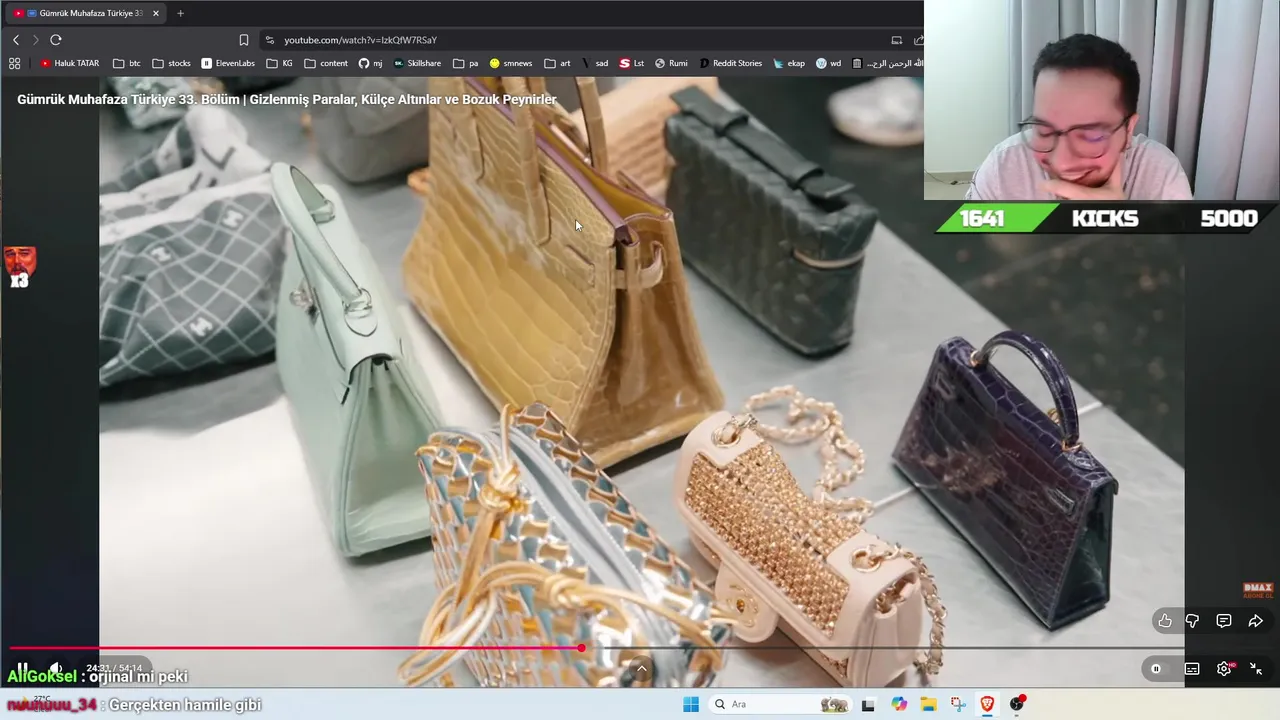Open Task View on the taskbar
This screenshot has height=720, width=1280.
click(868, 704)
